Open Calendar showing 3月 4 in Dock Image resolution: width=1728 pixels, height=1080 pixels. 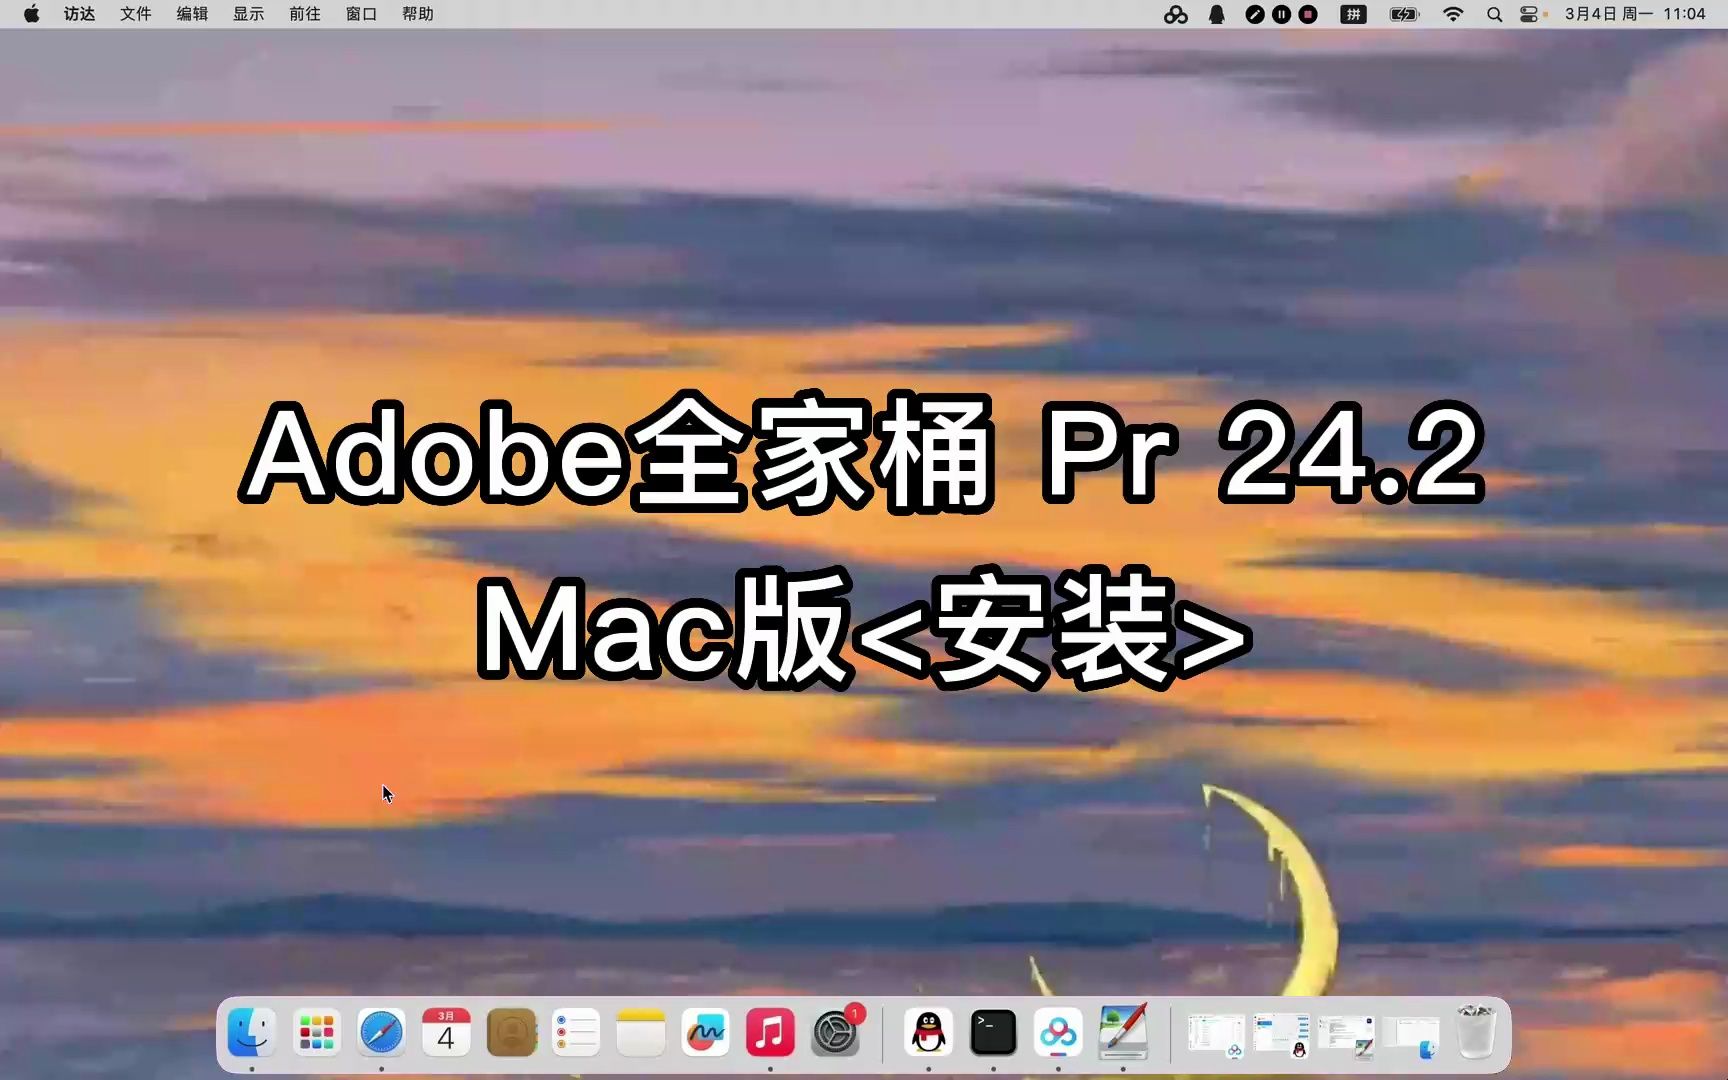coord(446,1032)
